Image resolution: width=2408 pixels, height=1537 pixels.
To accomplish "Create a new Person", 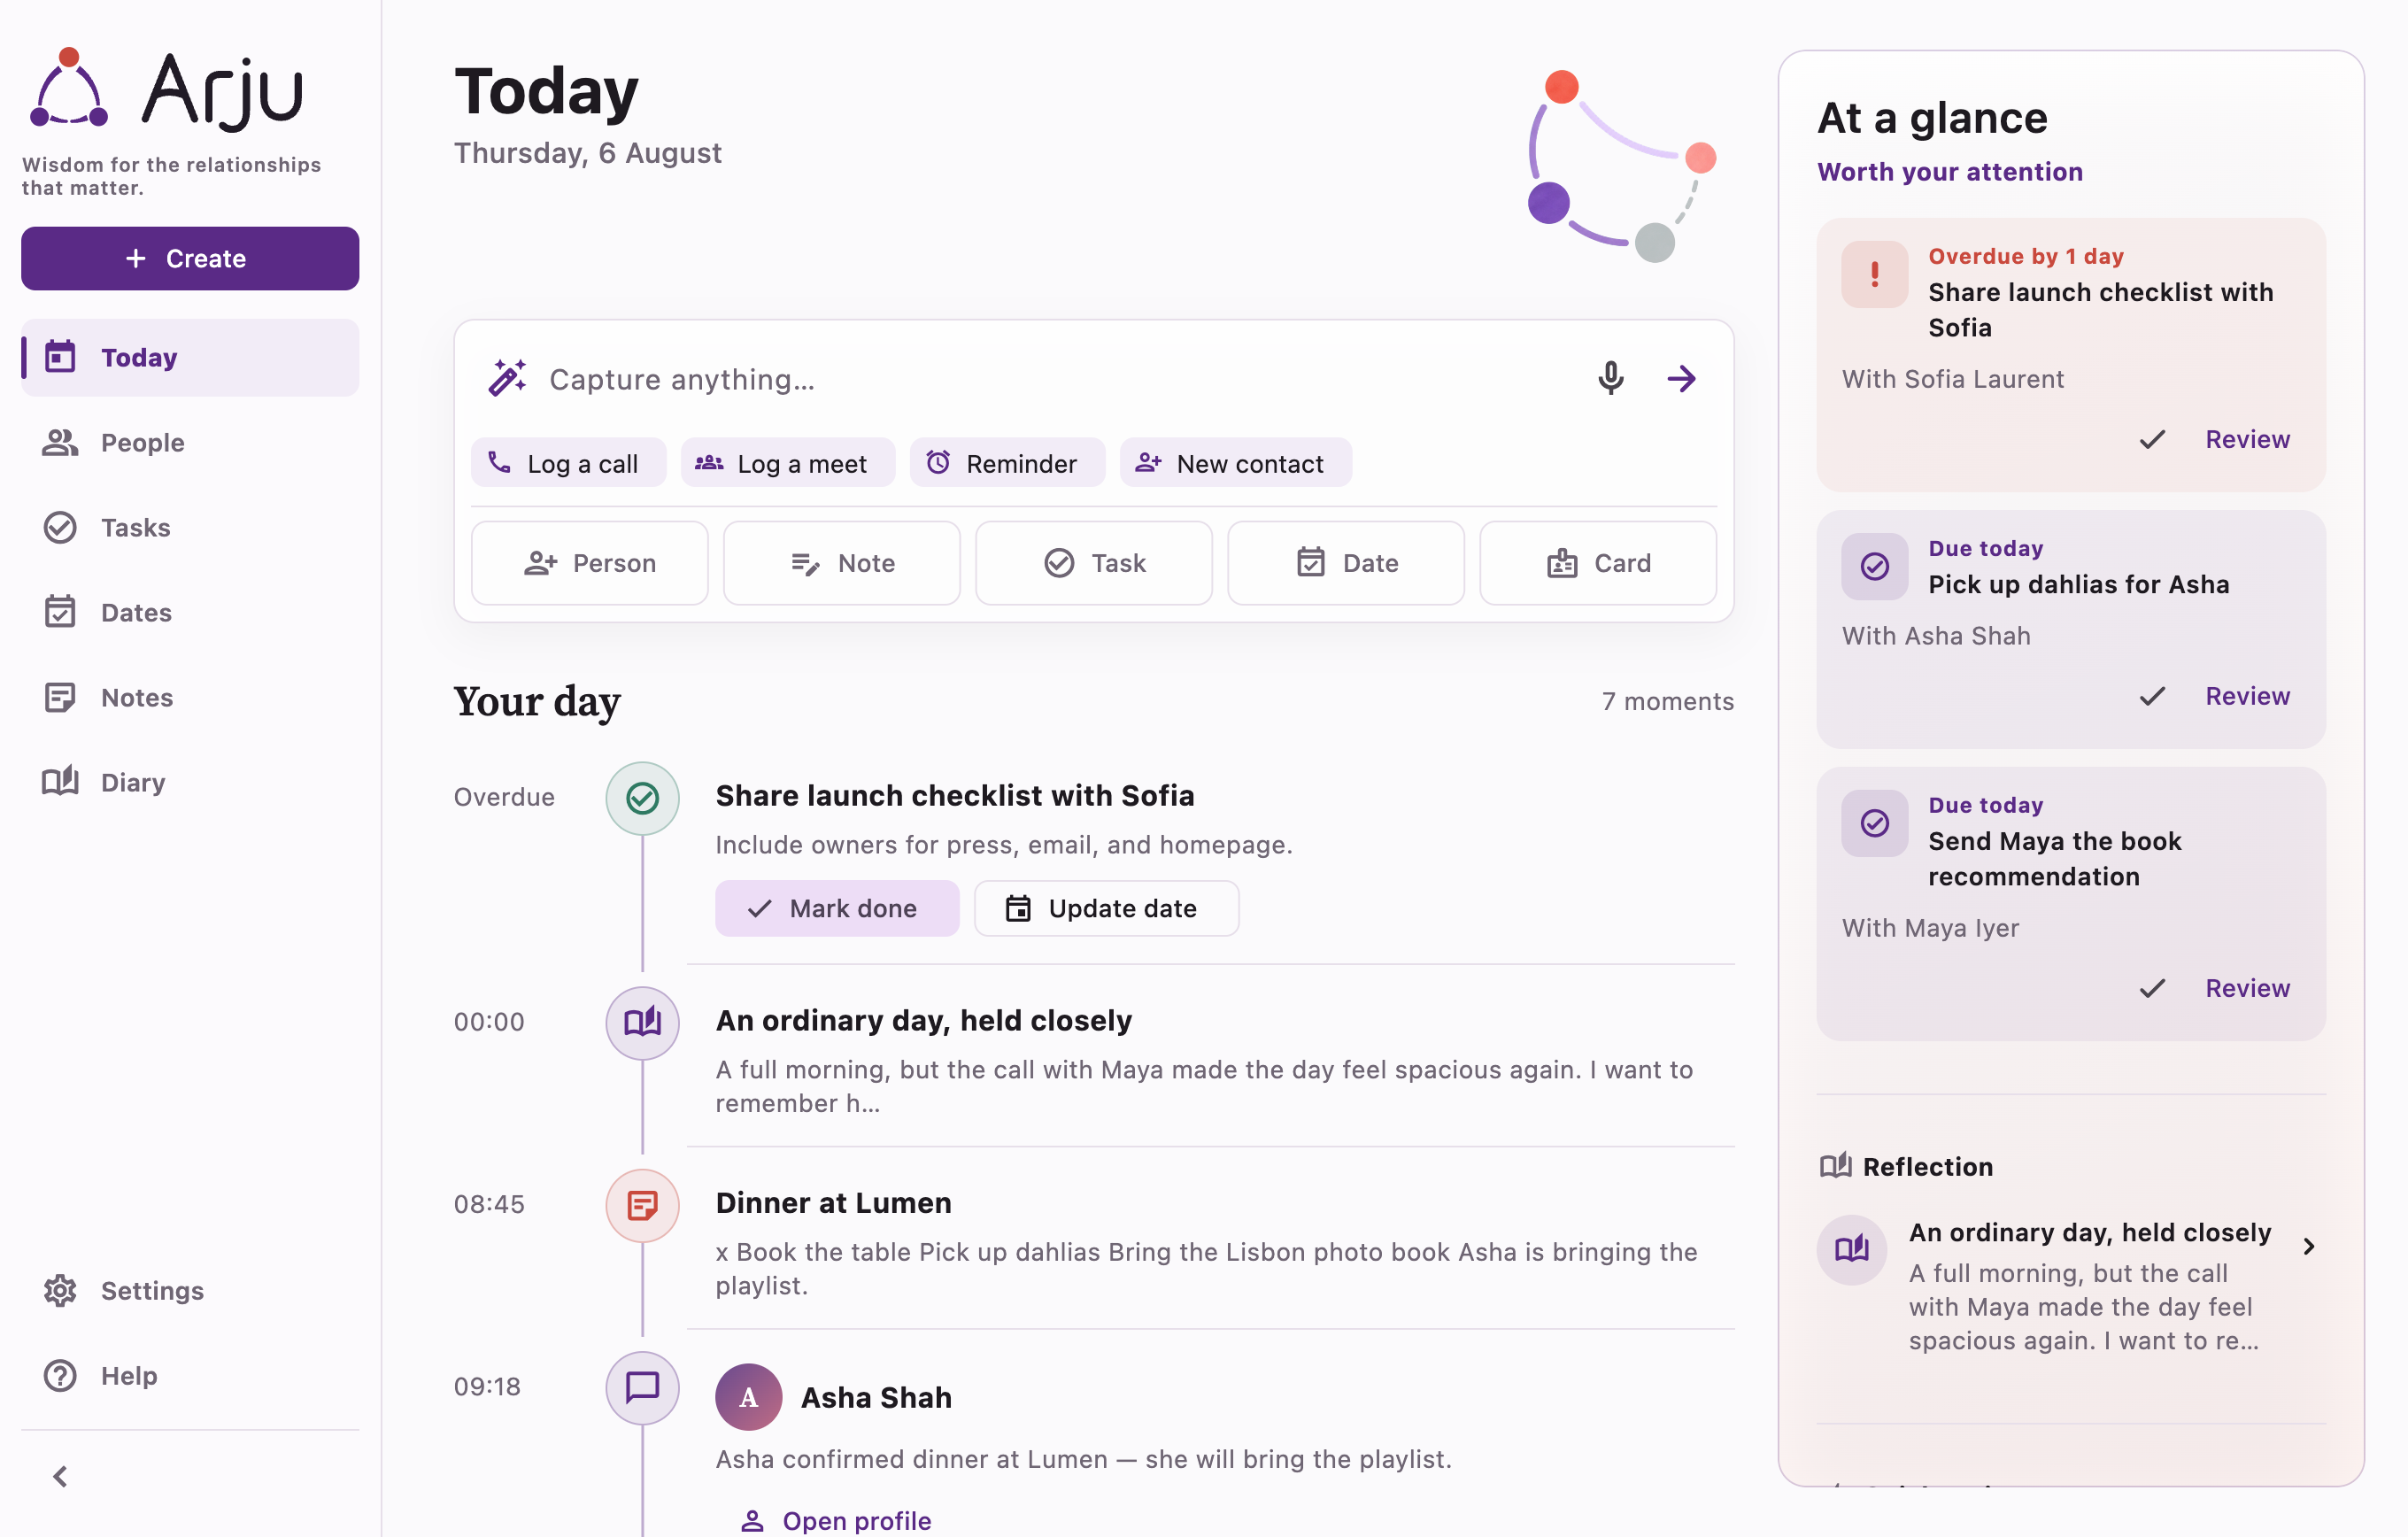I will (590, 563).
